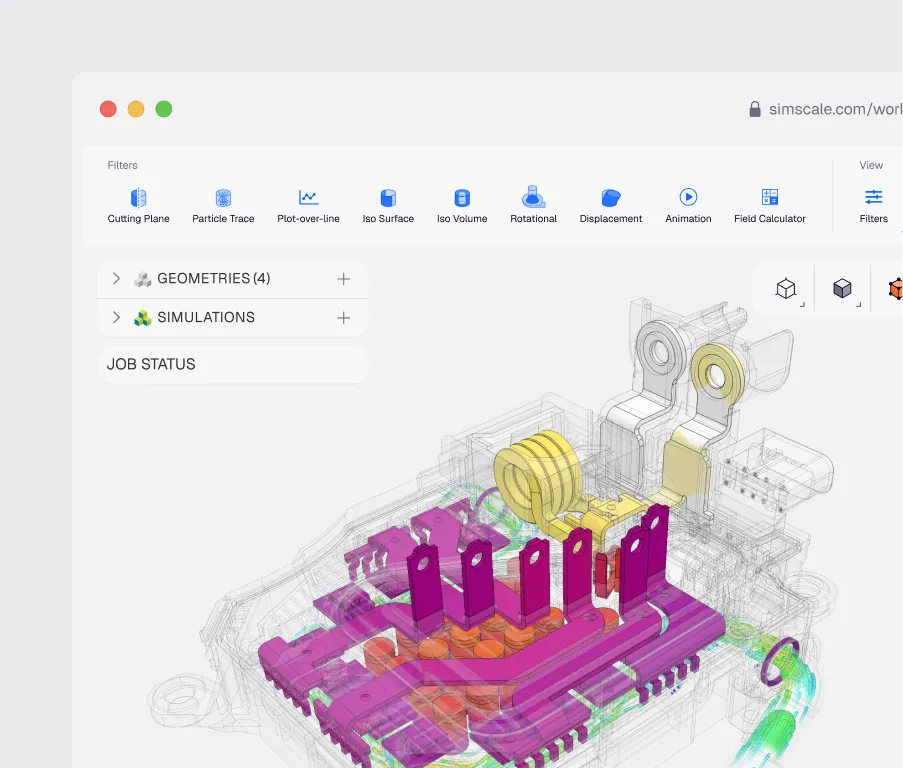Apply the Iso Surface filter
This screenshot has height=768, width=903.
click(388, 206)
